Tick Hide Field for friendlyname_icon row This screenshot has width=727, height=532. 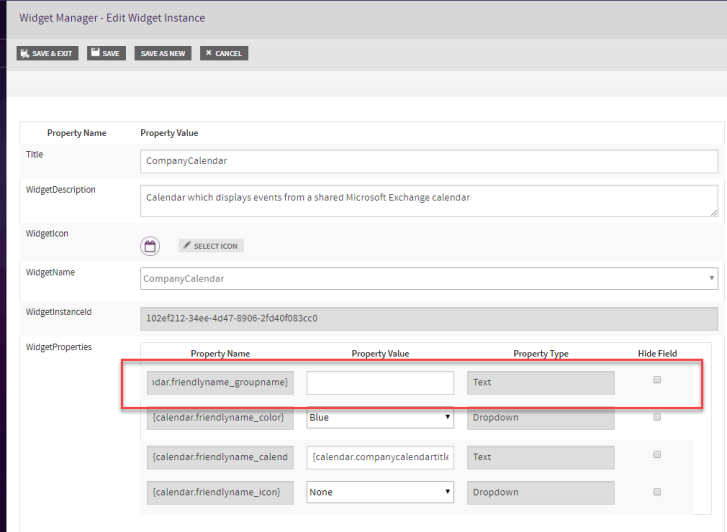pos(657,491)
